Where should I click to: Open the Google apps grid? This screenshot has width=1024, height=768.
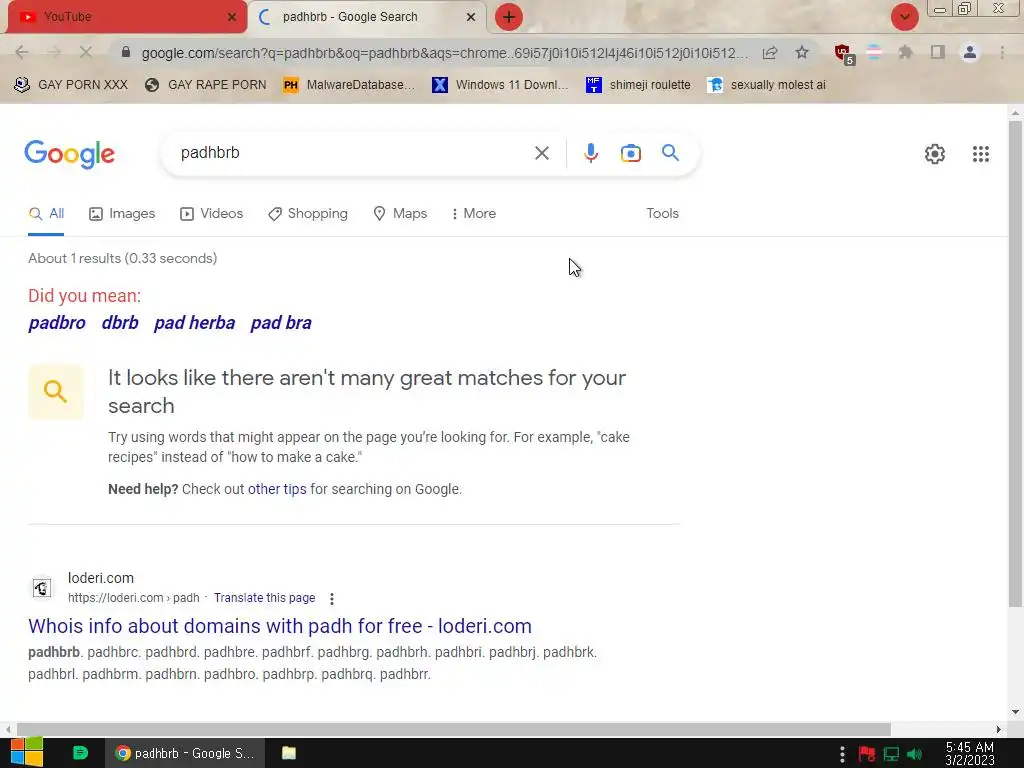980,154
